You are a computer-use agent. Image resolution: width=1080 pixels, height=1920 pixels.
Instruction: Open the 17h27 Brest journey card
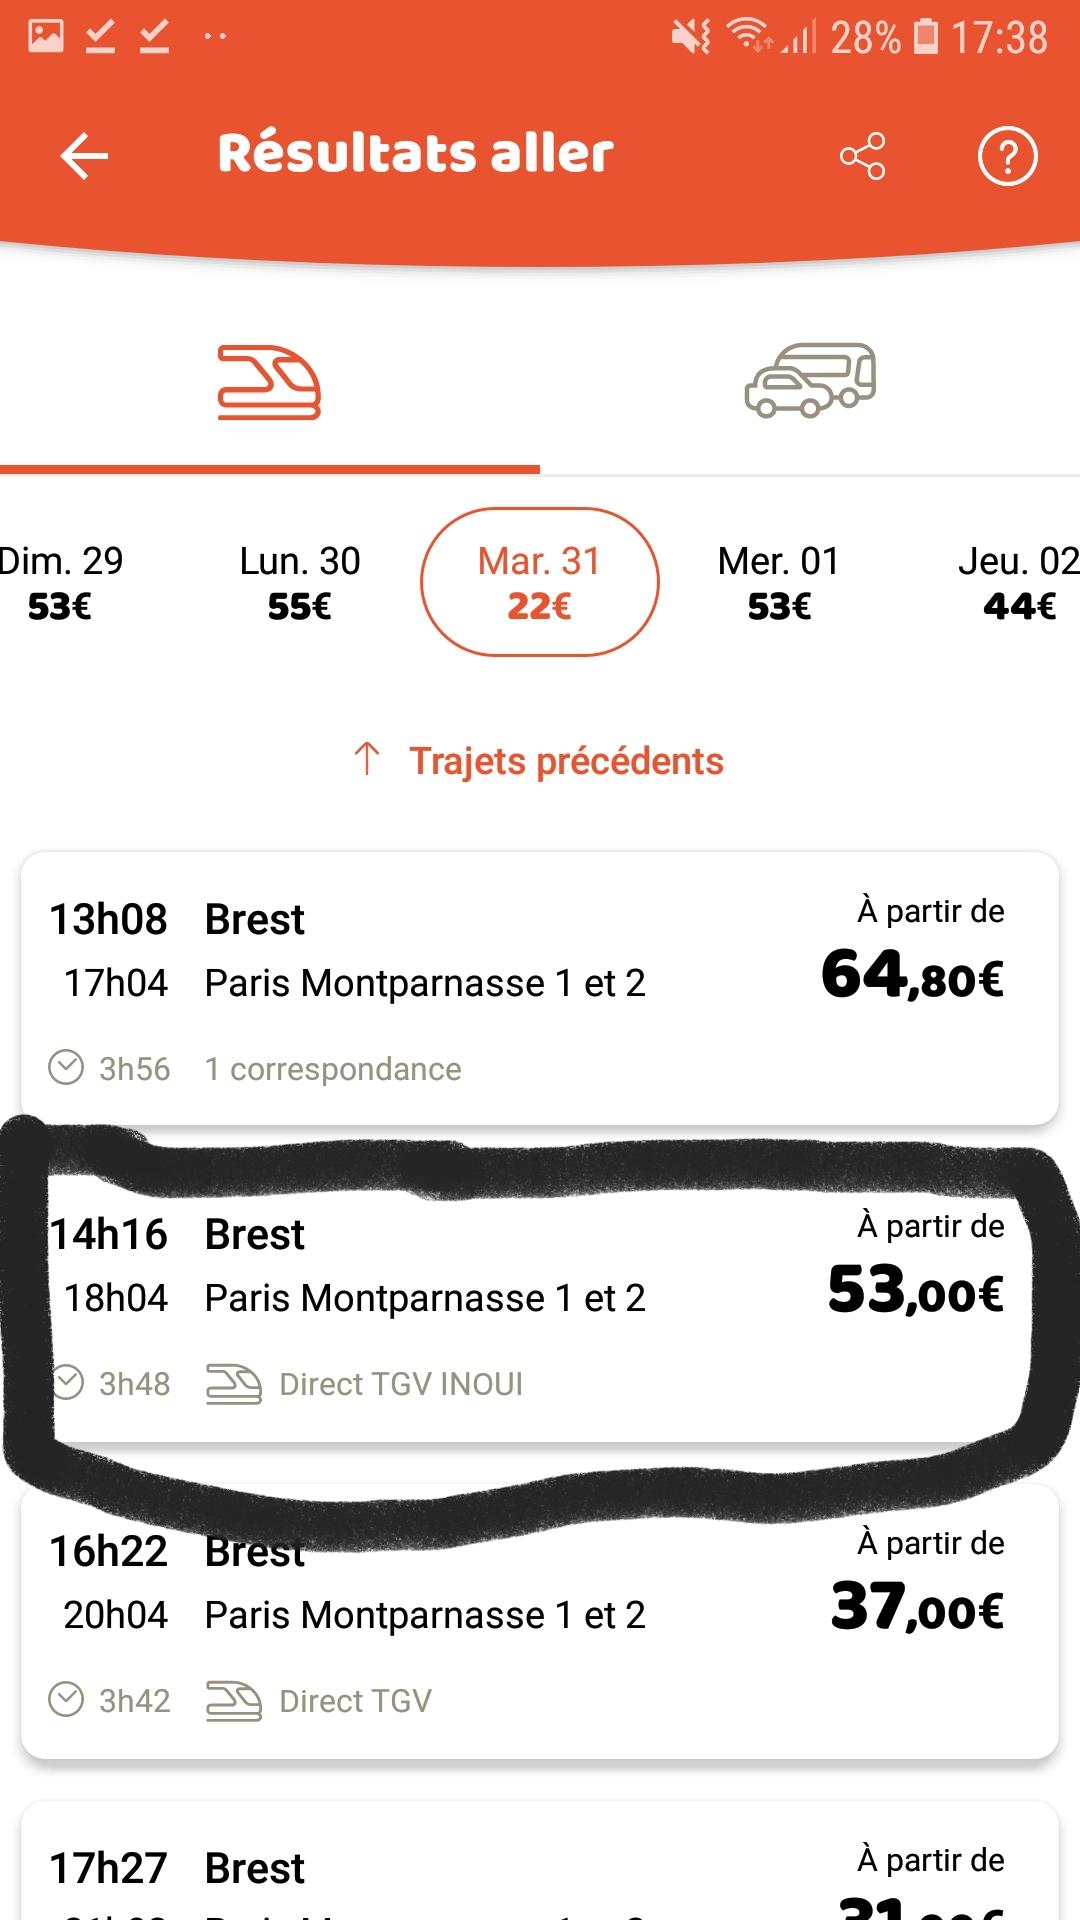click(x=400, y=1868)
